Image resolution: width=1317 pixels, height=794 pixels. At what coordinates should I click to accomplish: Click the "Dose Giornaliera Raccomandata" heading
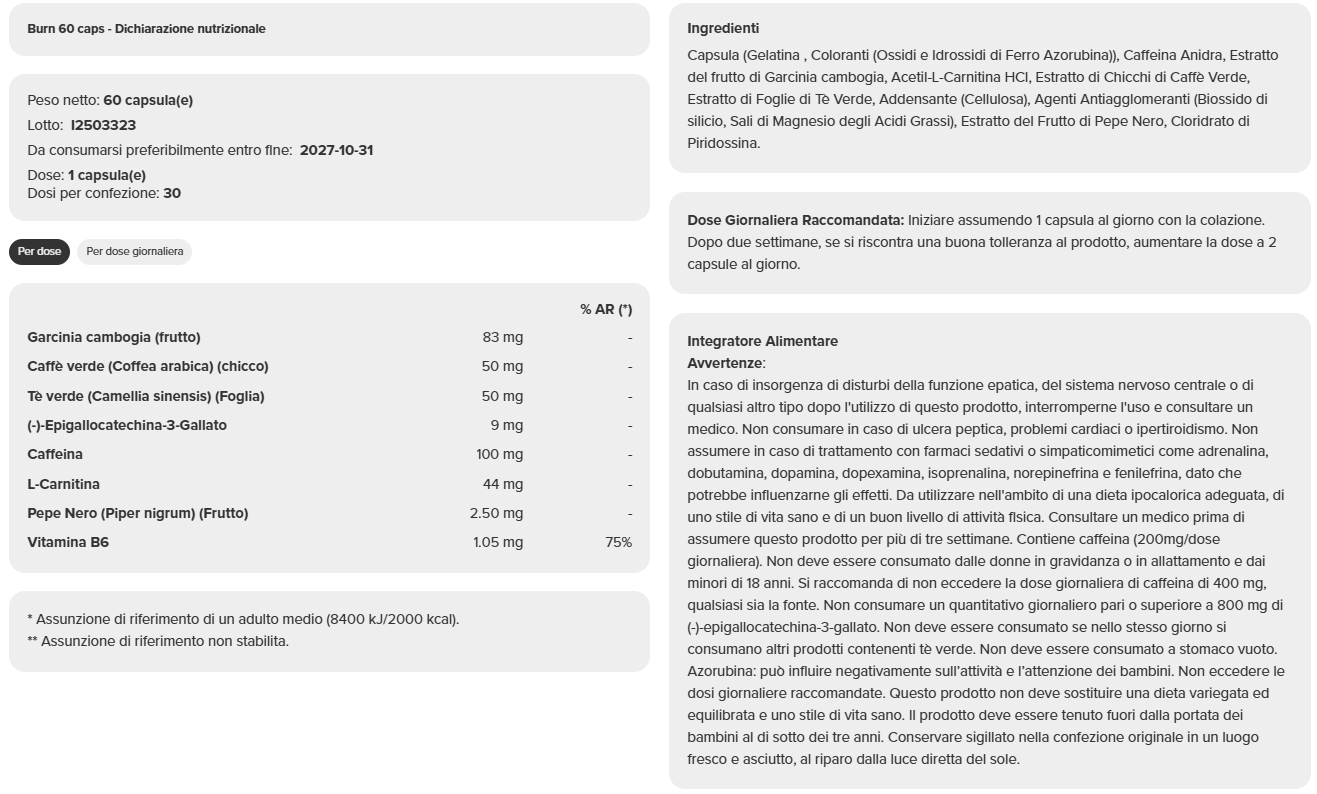pos(795,220)
